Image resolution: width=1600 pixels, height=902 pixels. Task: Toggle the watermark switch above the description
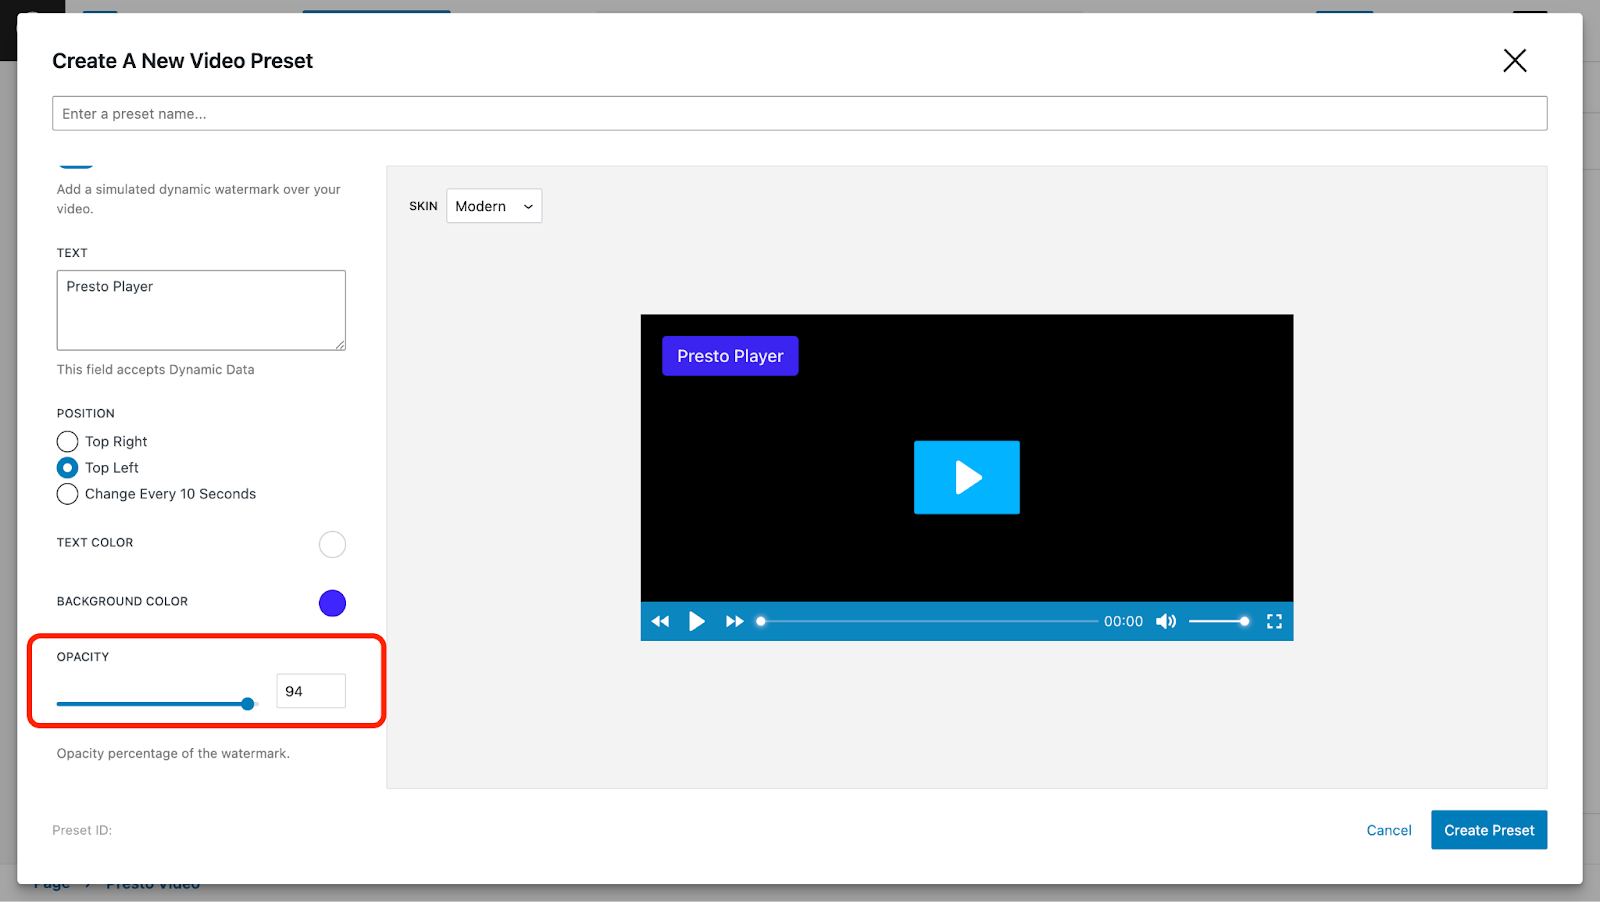tap(76, 165)
